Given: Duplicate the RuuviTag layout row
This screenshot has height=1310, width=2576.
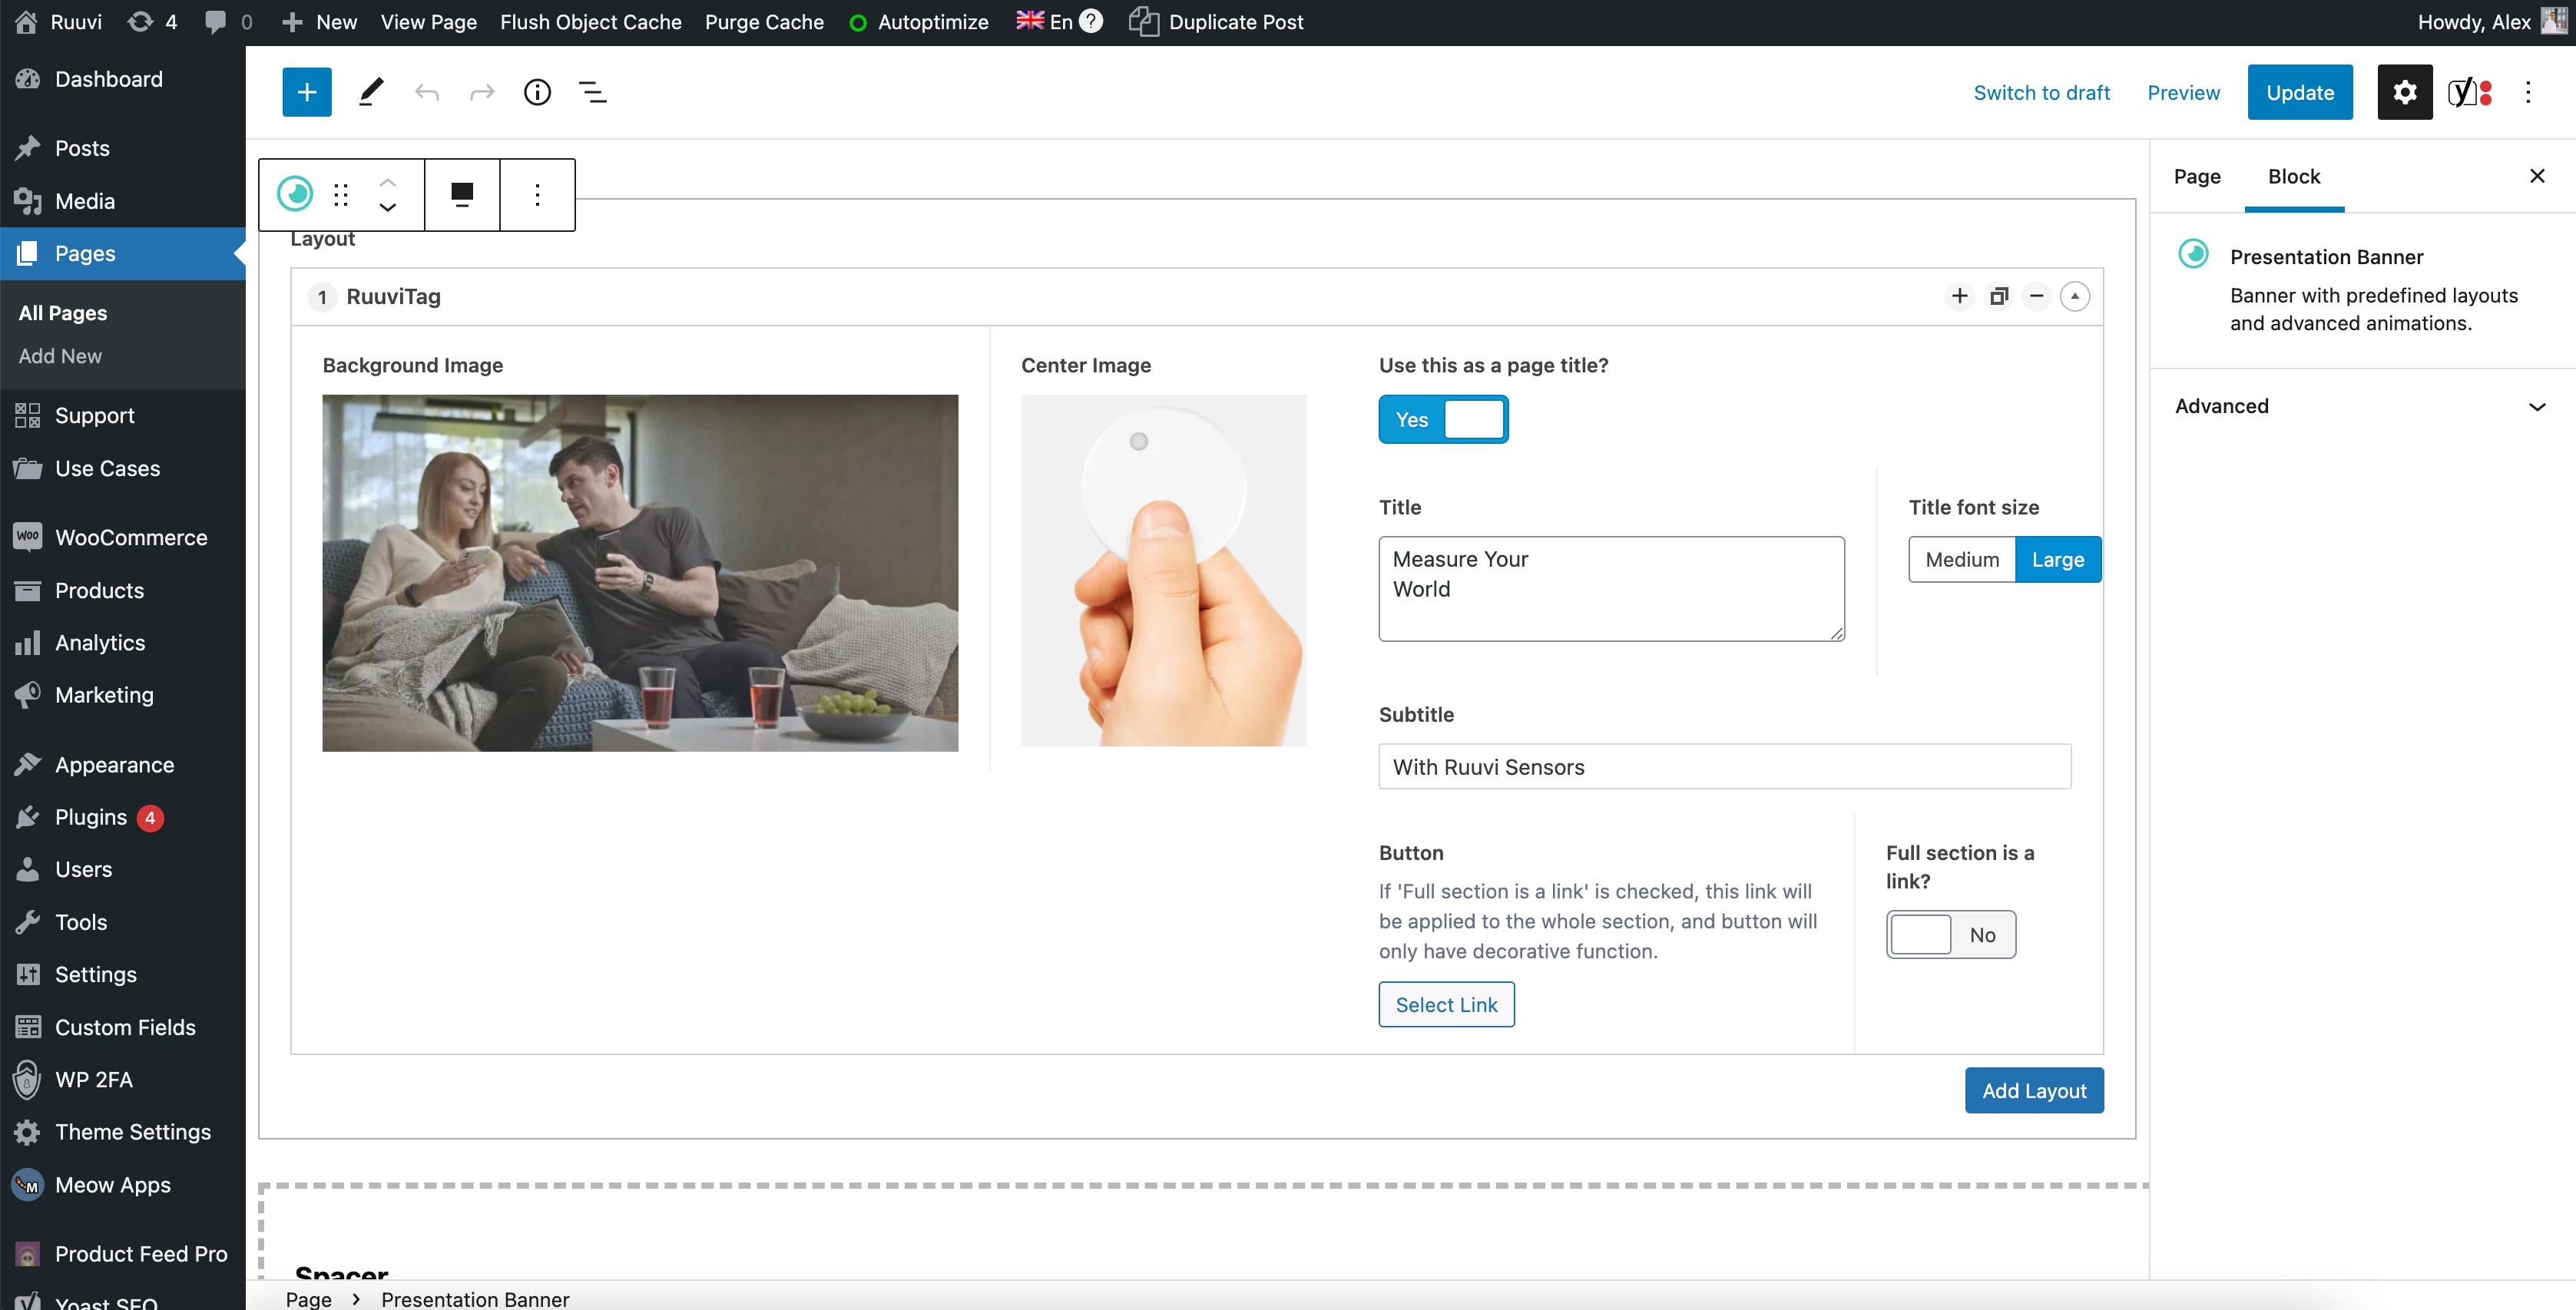Looking at the screenshot, I should pyautogui.click(x=1998, y=296).
